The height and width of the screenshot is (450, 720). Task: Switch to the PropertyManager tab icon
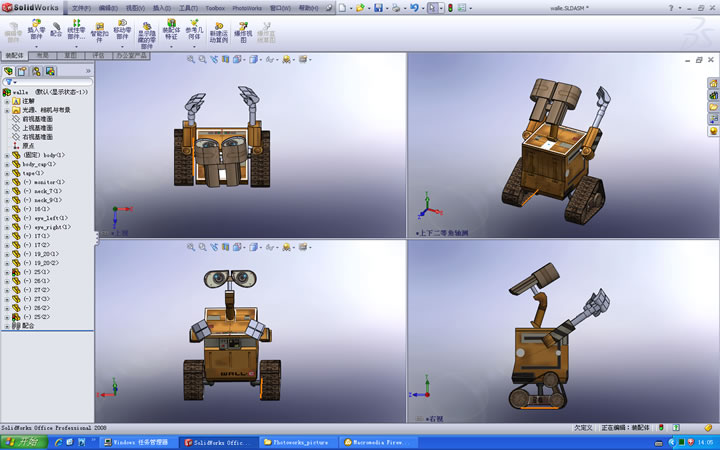(22, 71)
